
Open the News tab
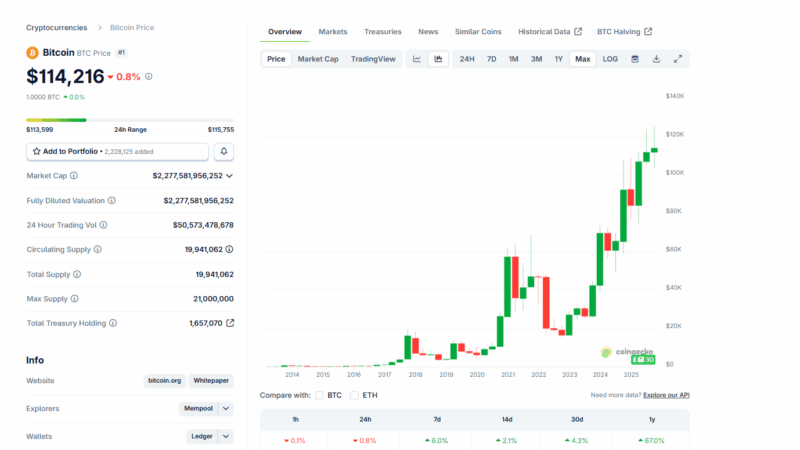click(x=428, y=32)
